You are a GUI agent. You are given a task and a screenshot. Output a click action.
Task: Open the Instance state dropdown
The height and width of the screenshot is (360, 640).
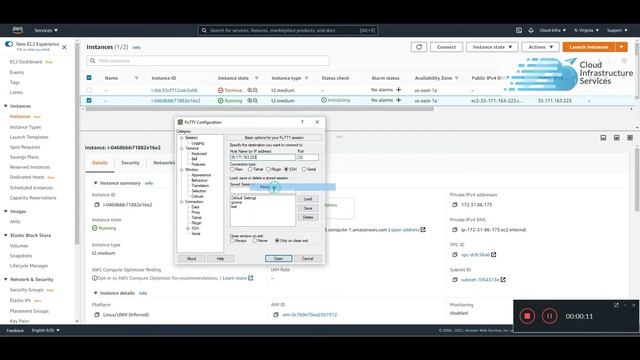[492, 47]
